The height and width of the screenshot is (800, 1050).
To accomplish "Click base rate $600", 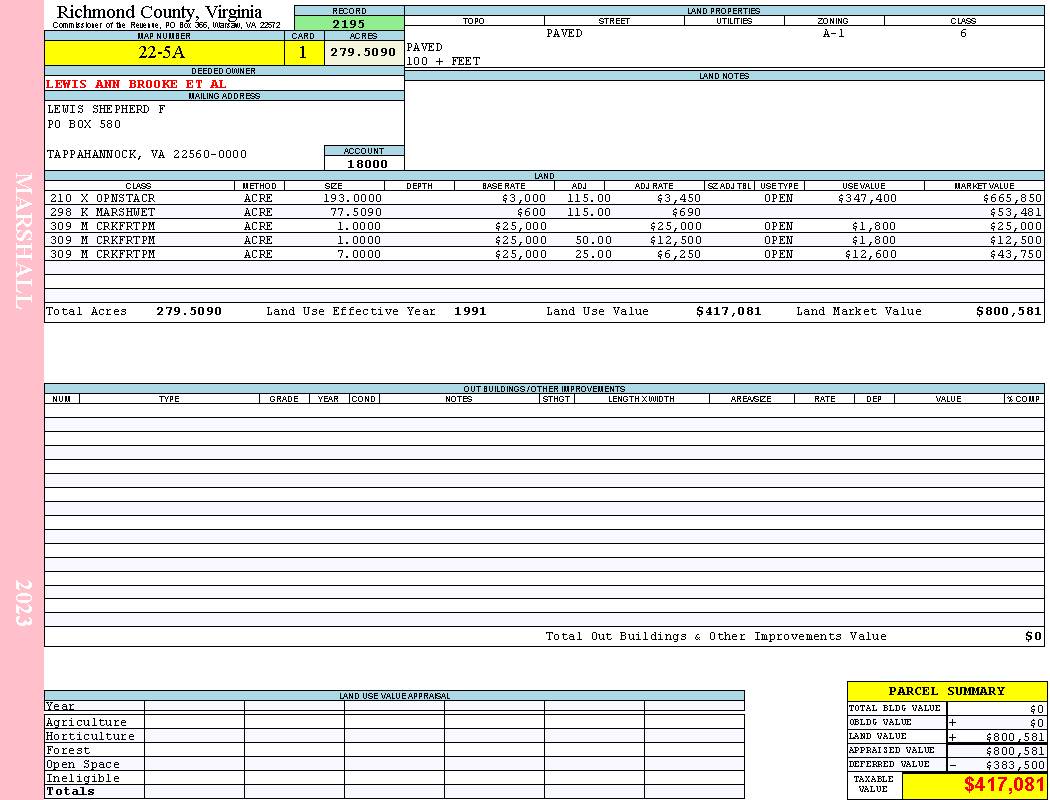I will (531, 212).
